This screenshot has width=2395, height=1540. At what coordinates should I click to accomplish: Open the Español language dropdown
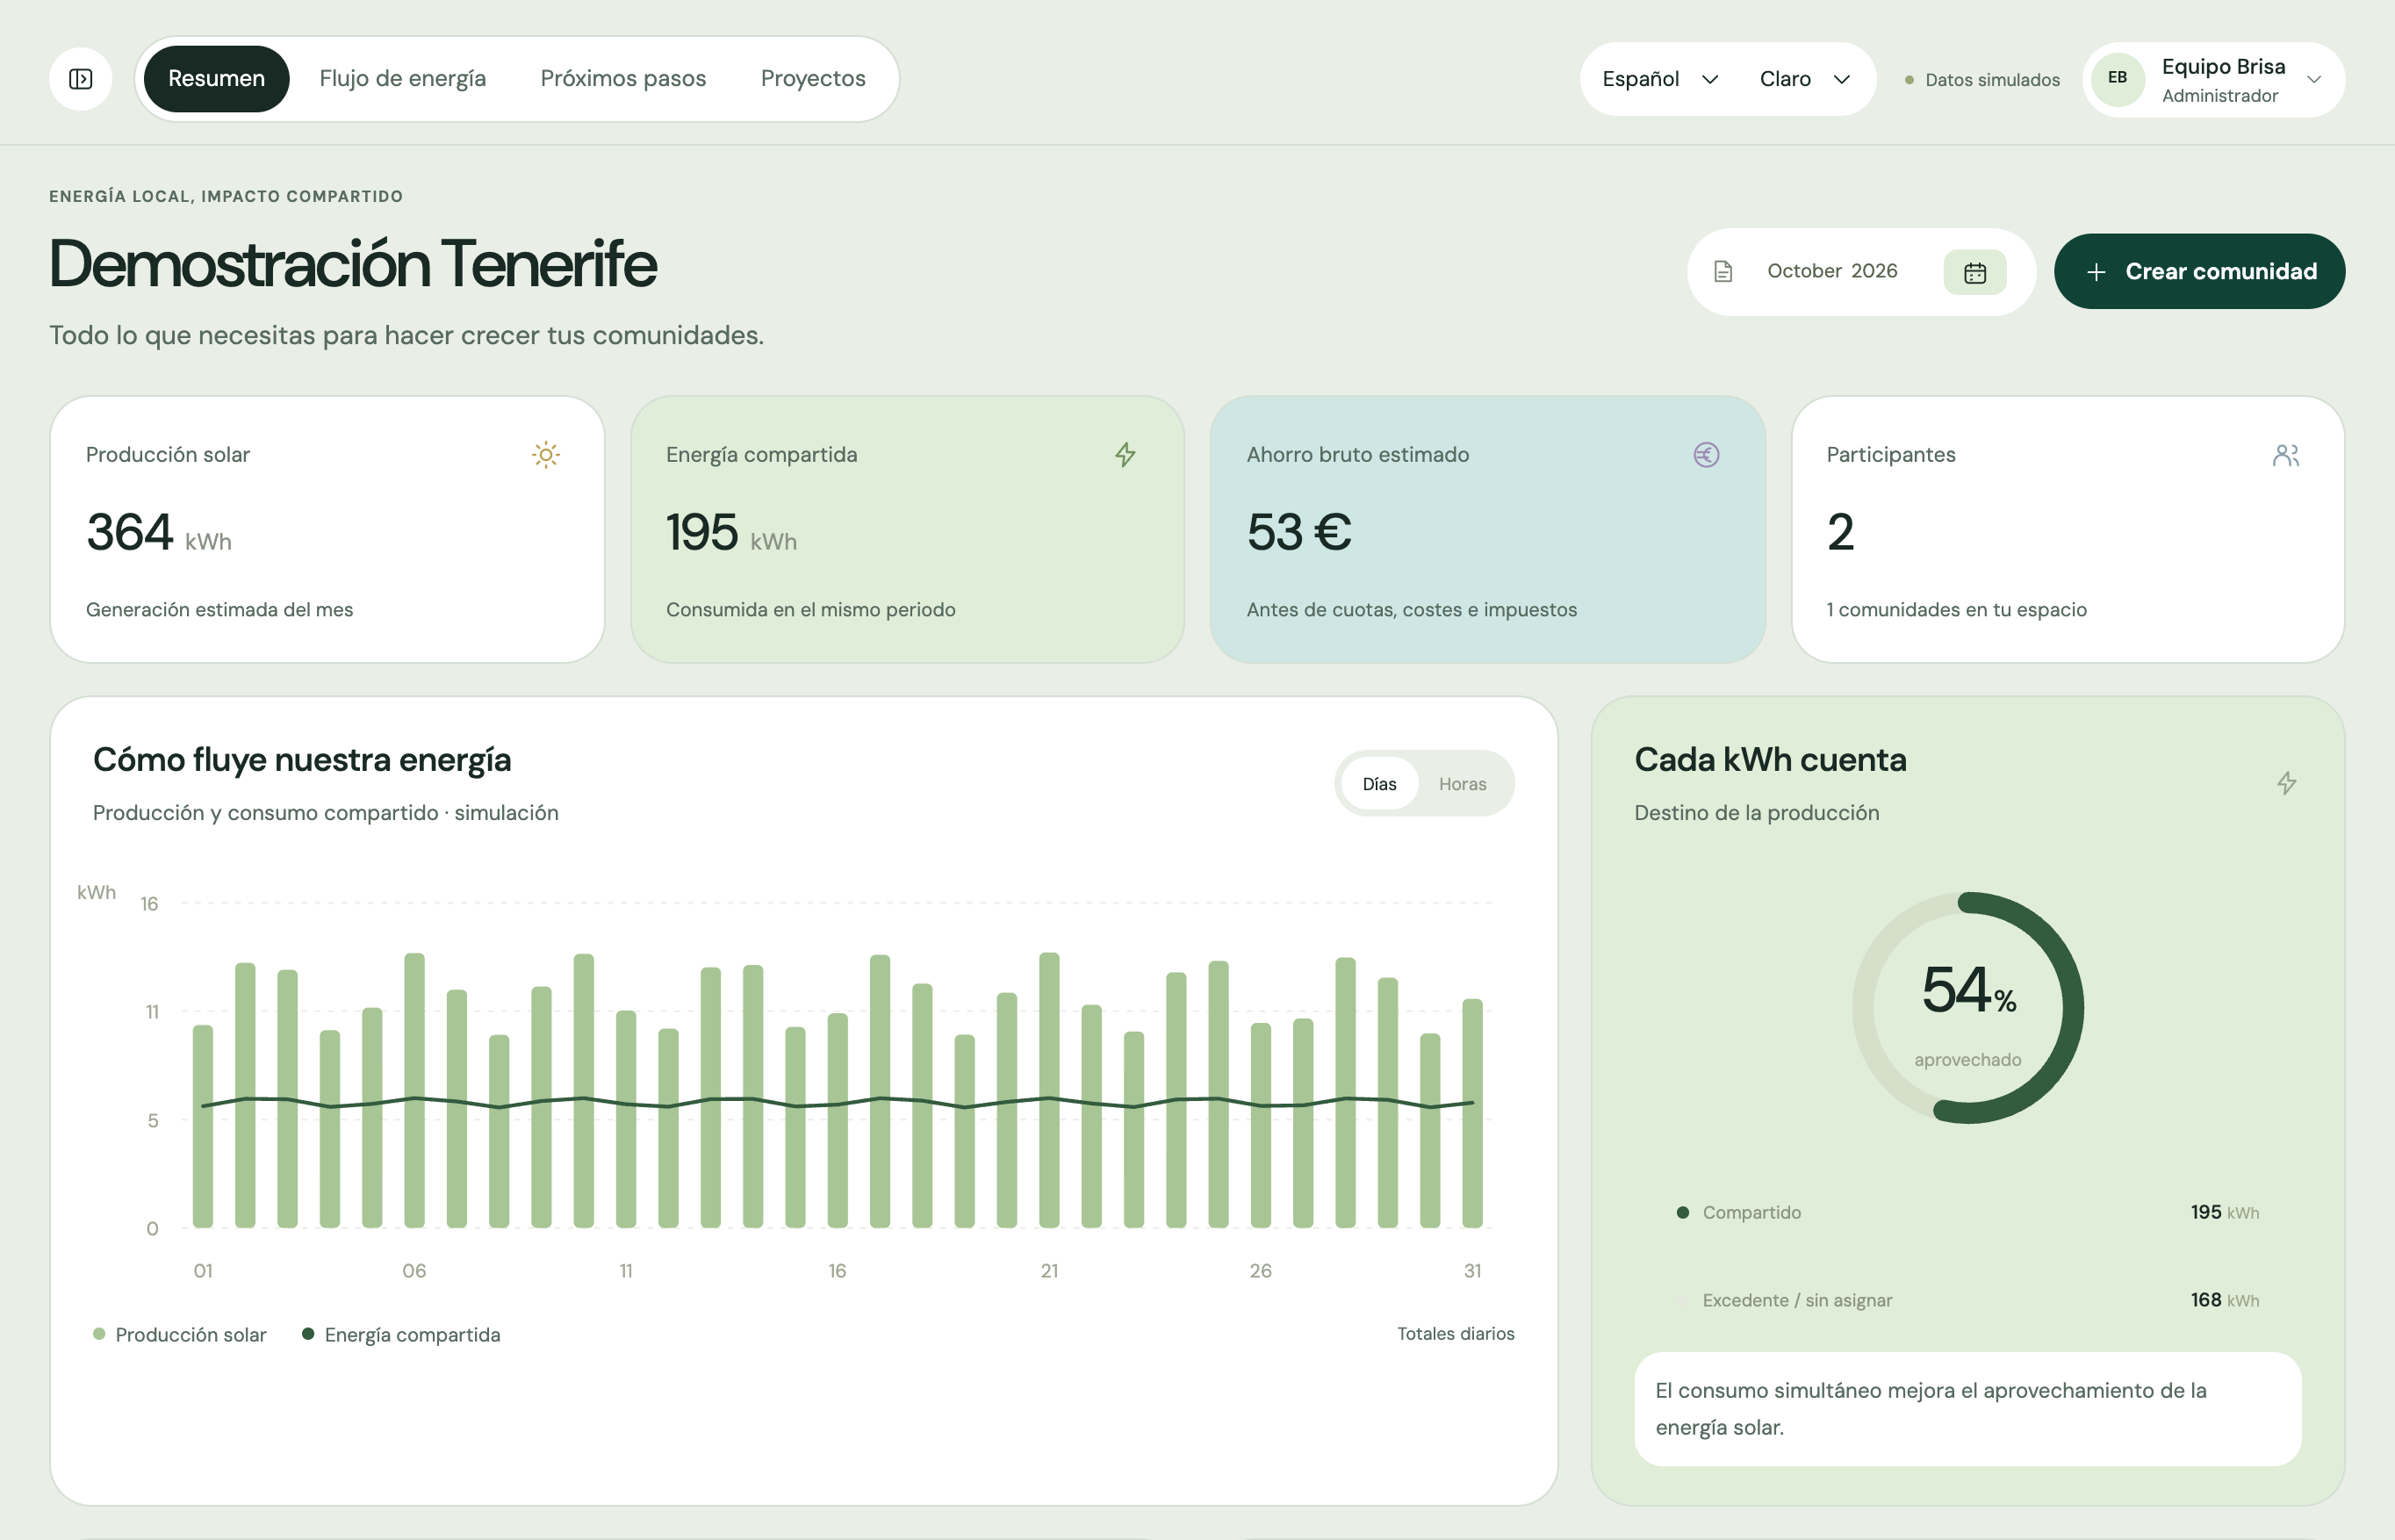pyautogui.click(x=1660, y=79)
